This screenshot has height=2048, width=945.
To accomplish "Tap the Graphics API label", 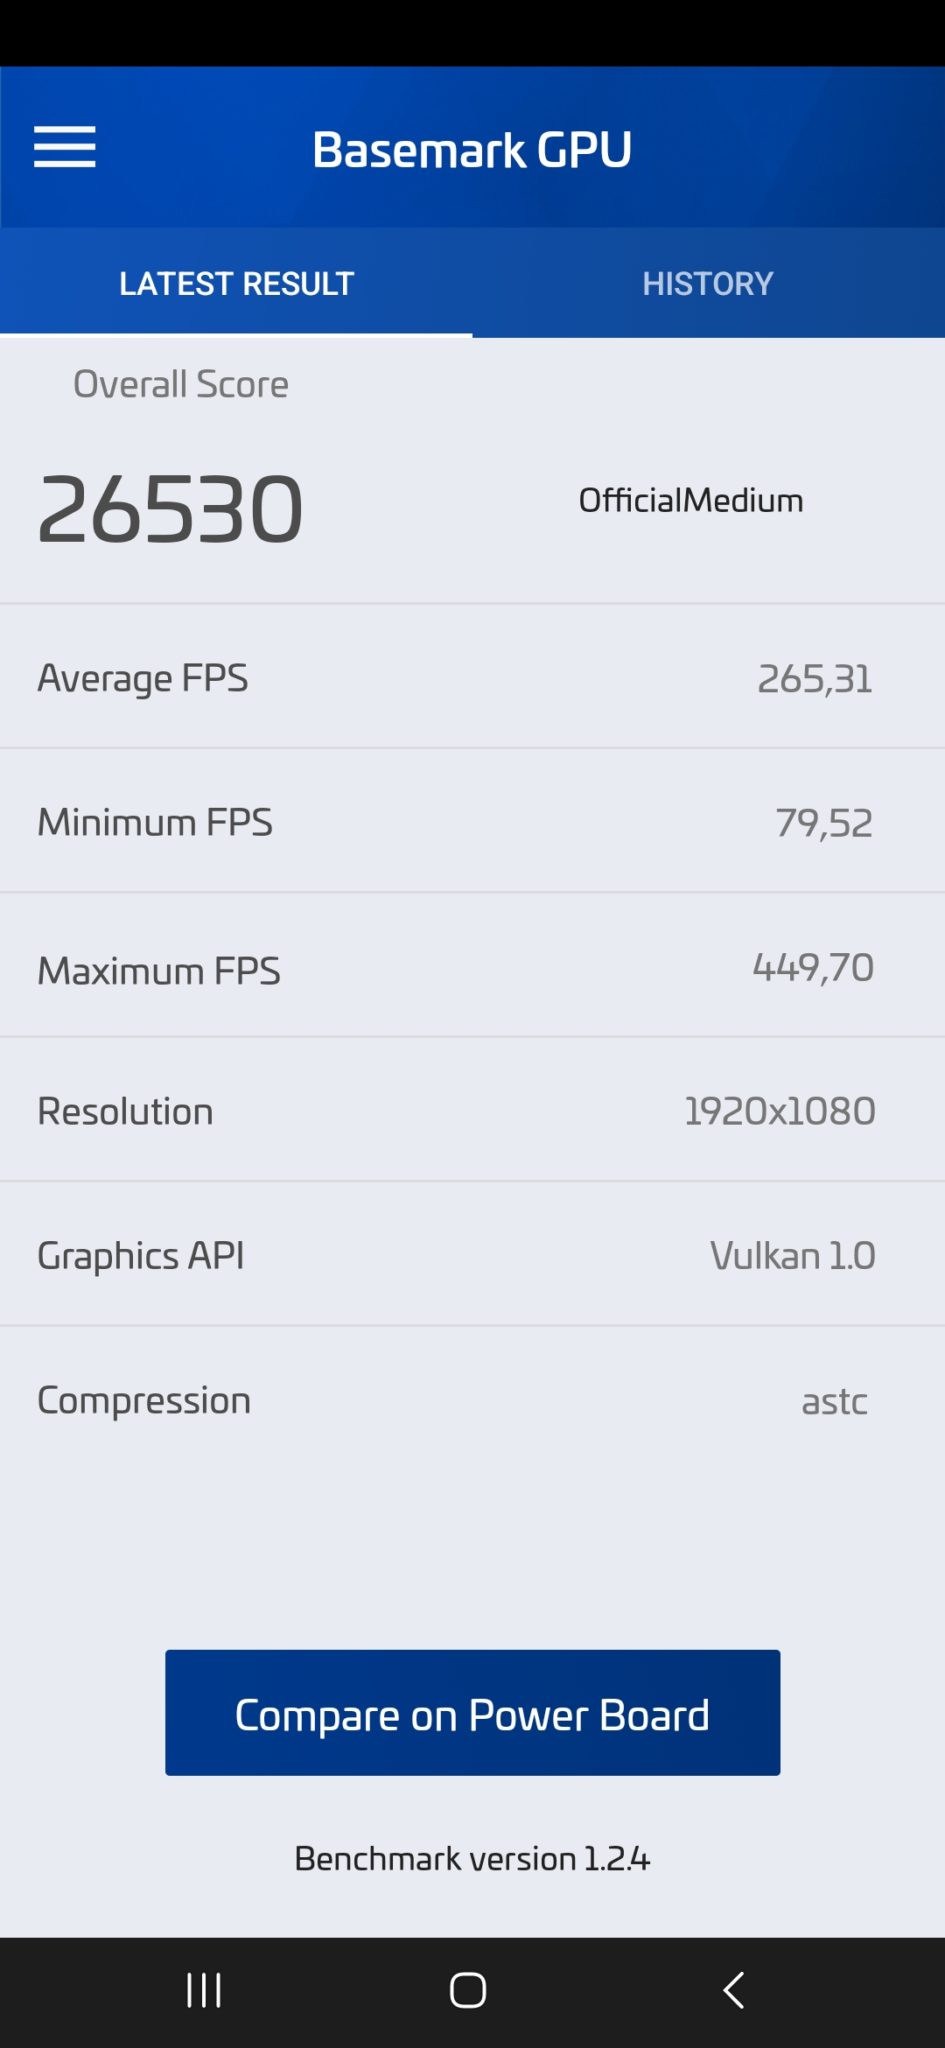I will (141, 1256).
